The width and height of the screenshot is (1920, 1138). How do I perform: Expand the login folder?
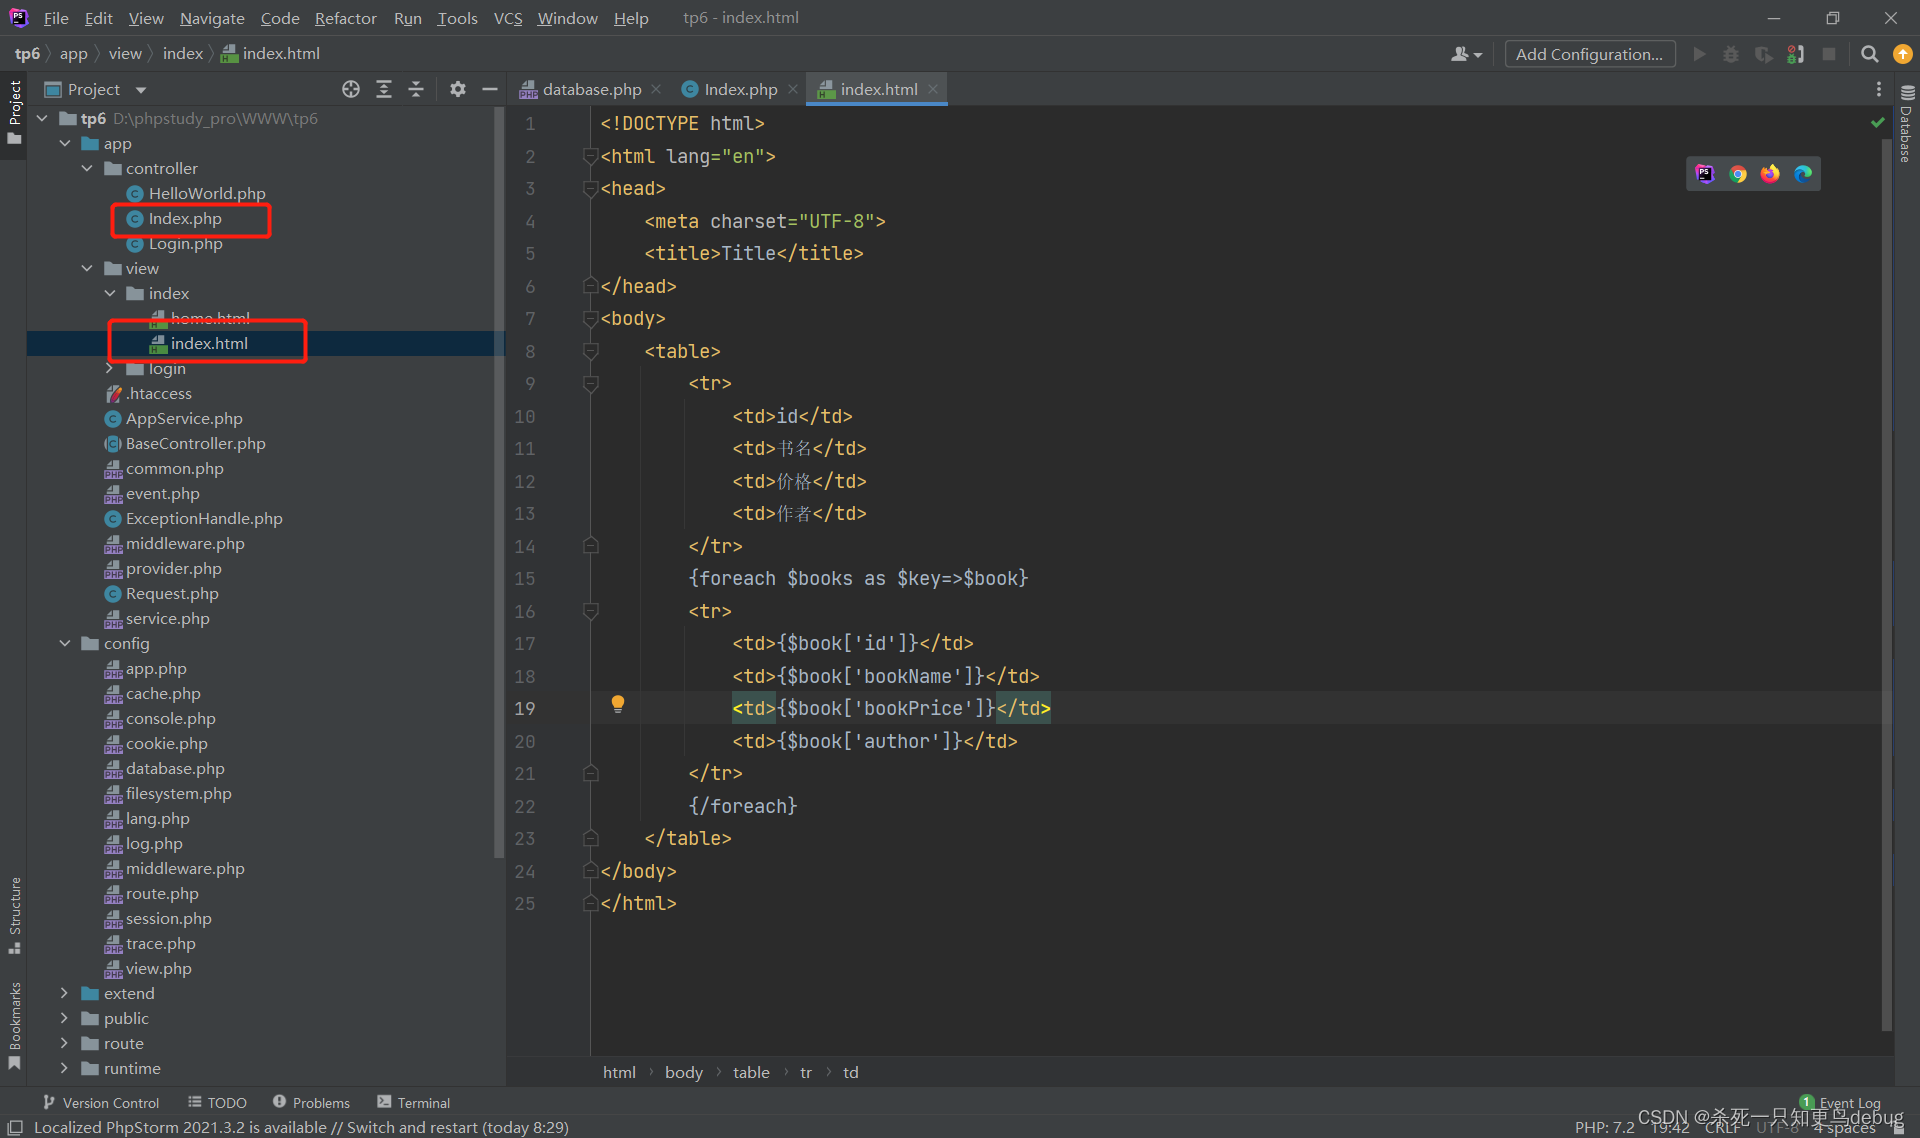(109, 368)
